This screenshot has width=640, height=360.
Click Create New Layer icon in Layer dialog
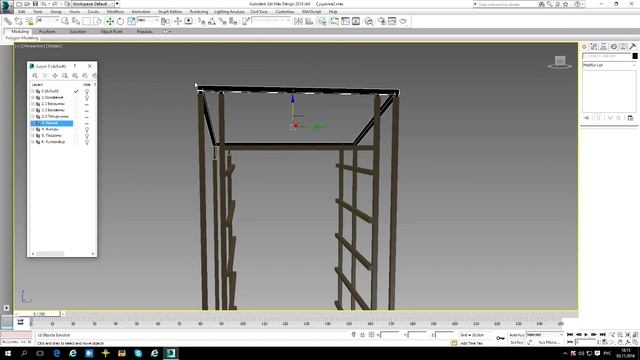click(35, 76)
